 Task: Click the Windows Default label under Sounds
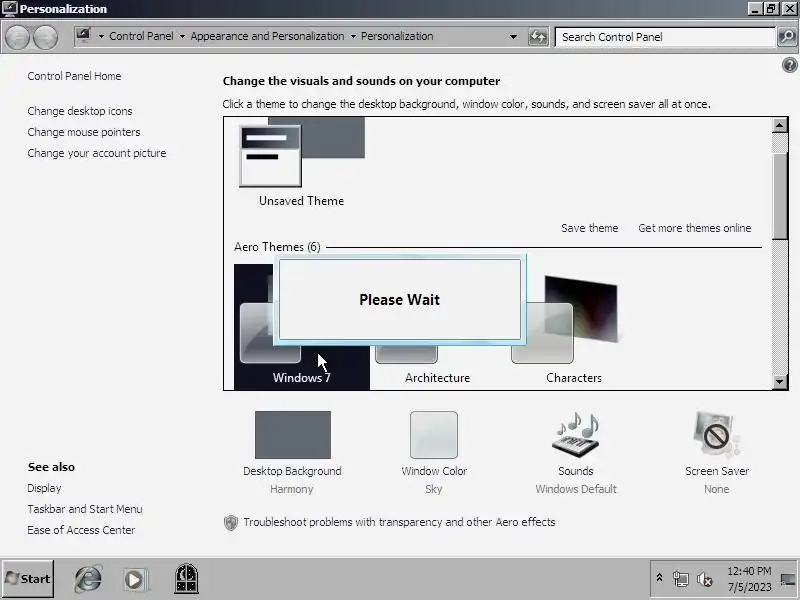coord(576,489)
